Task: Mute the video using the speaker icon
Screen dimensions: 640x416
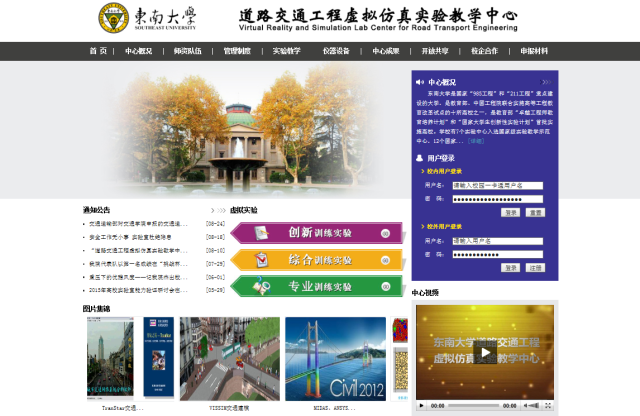Action: [x=530, y=406]
